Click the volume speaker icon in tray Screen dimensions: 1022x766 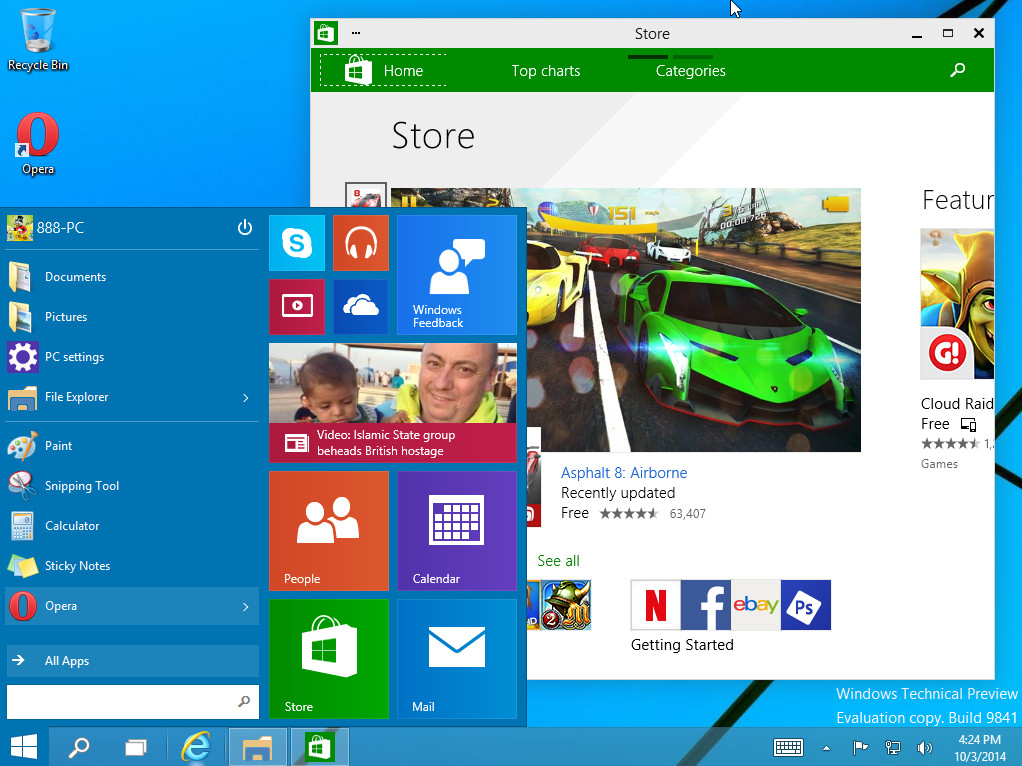(x=924, y=748)
